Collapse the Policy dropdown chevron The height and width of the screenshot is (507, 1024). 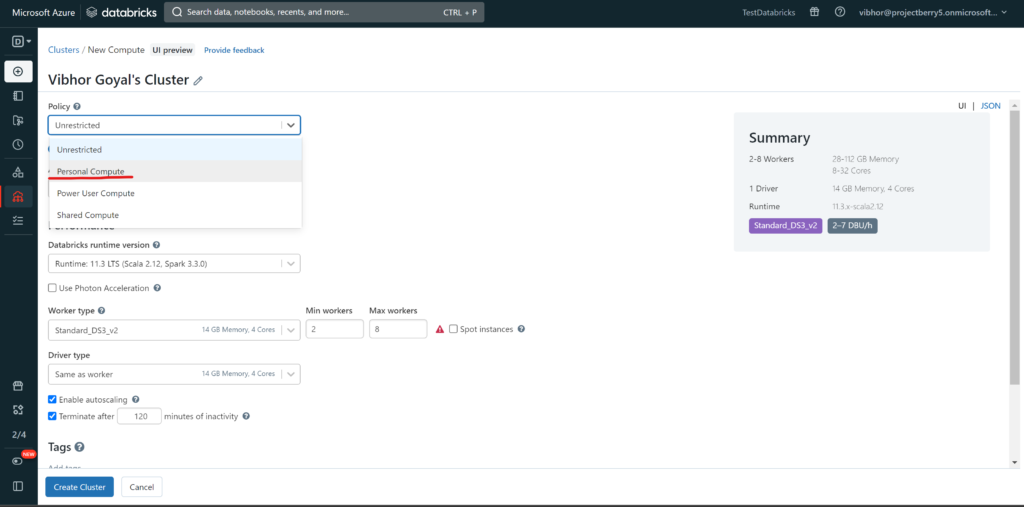[291, 125]
